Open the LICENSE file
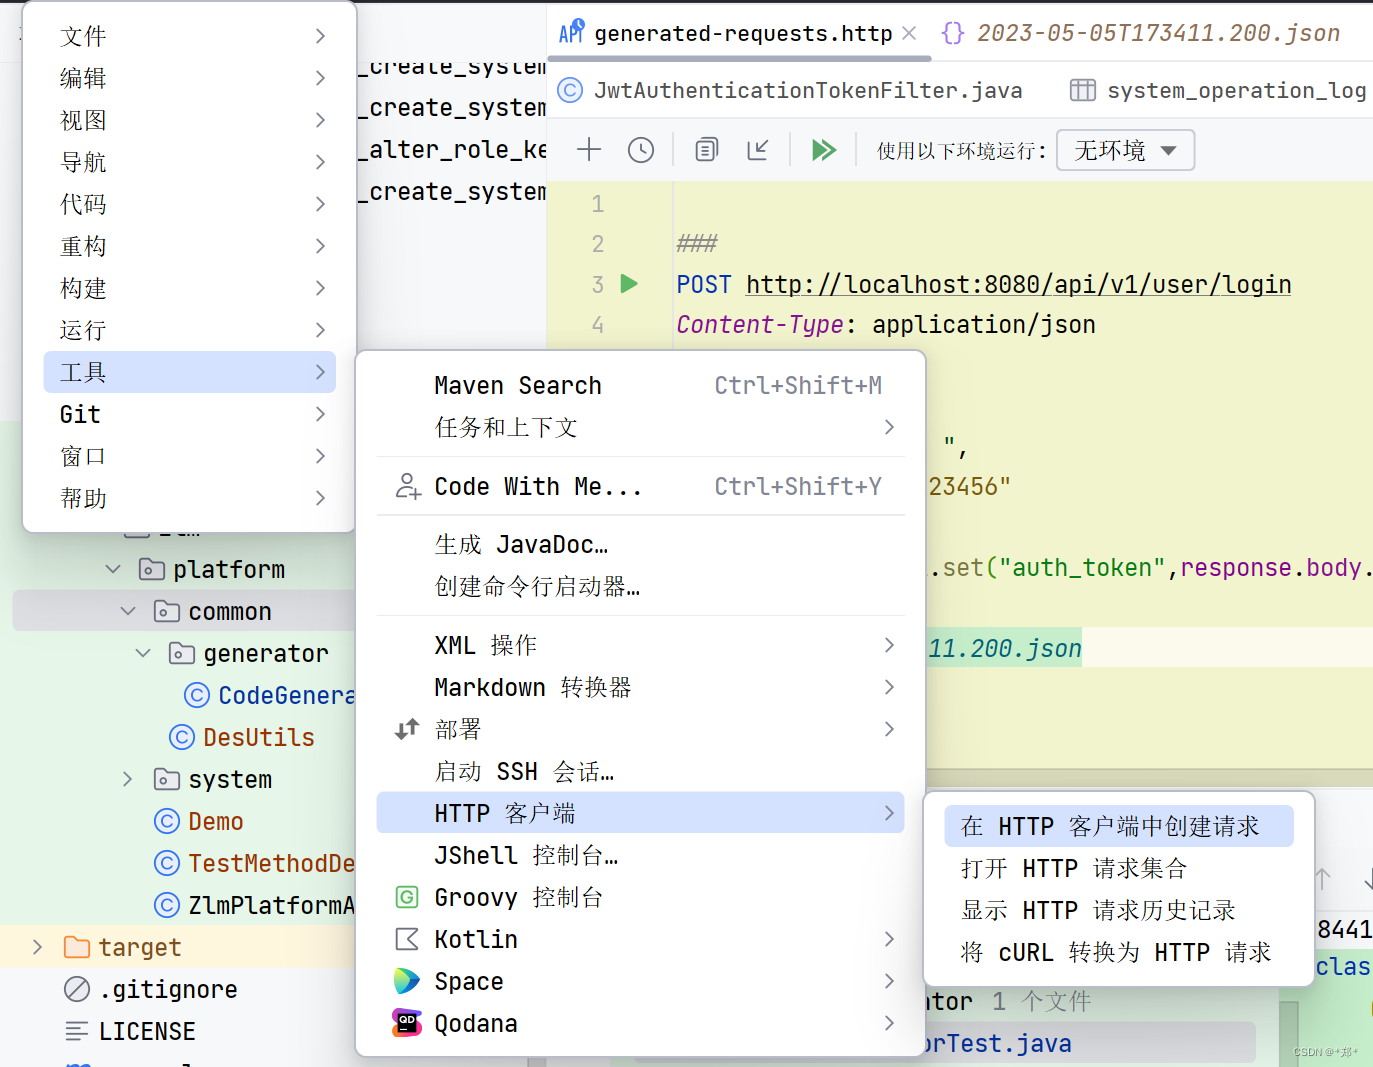The height and width of the screenshot is (1067, 1373). [129, 1031]
